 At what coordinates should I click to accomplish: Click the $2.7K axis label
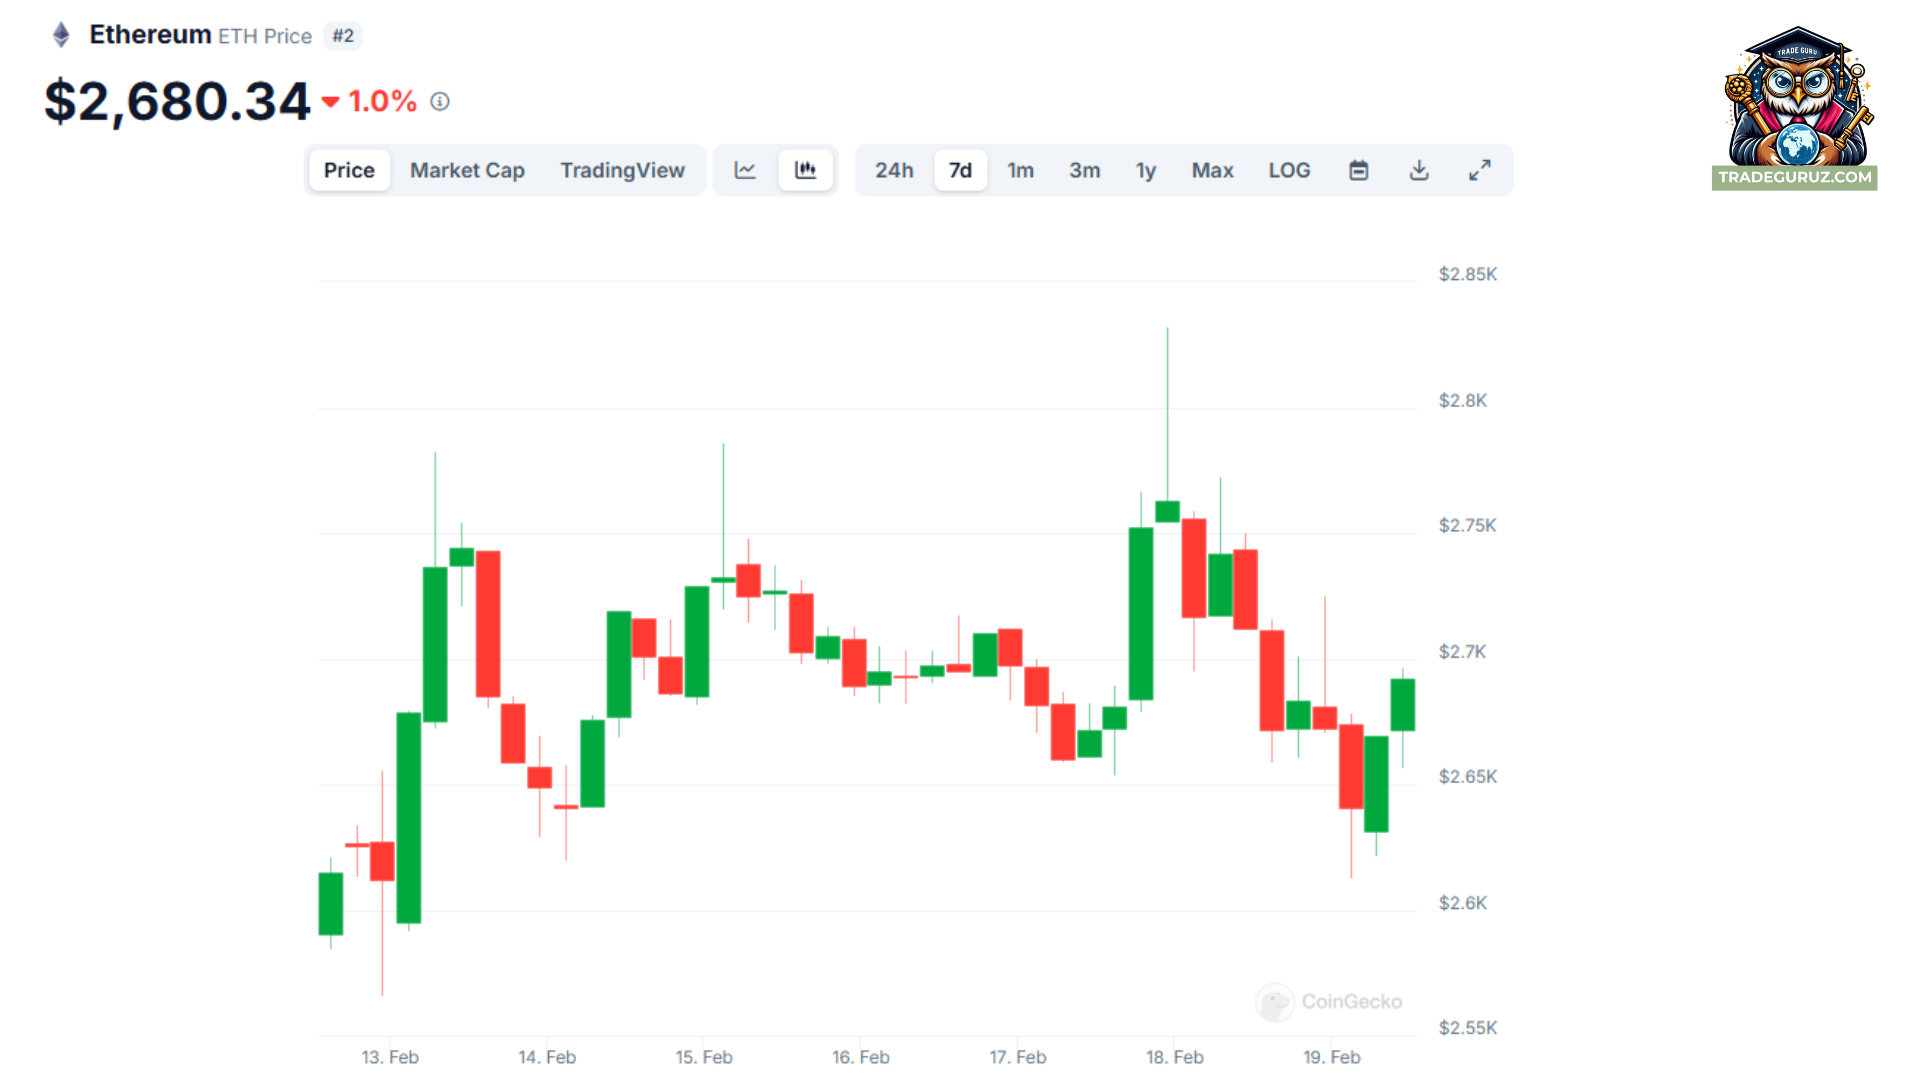click(1462, 651)
